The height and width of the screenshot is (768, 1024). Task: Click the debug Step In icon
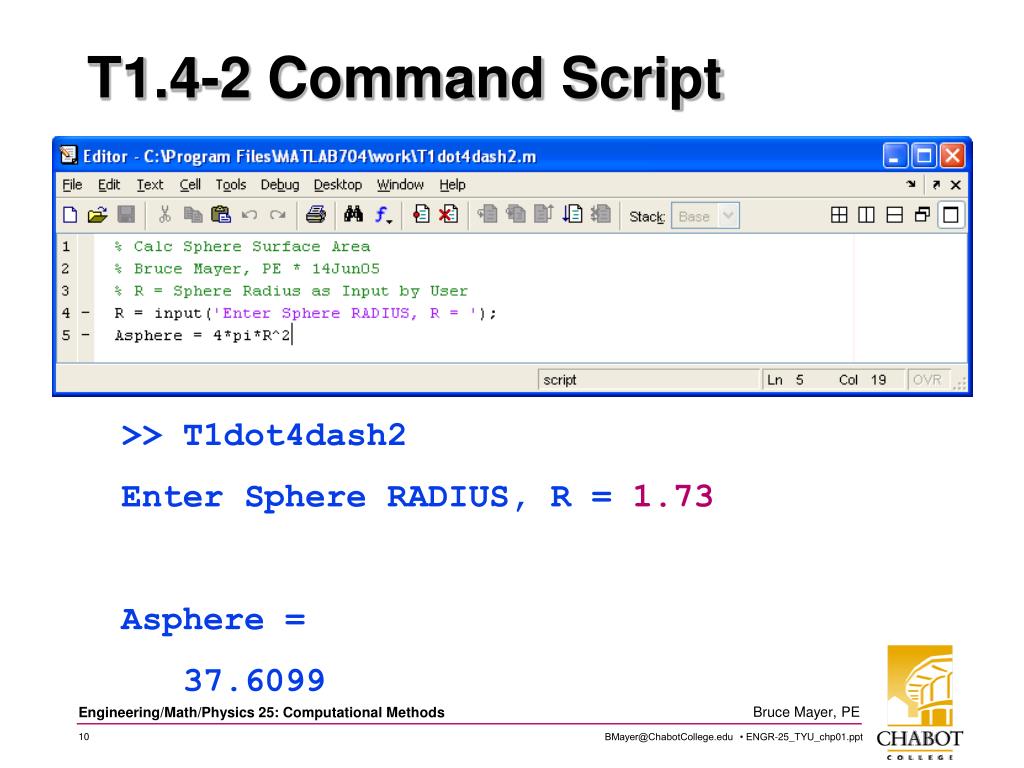pyautogui.click(x=516, y=215)
